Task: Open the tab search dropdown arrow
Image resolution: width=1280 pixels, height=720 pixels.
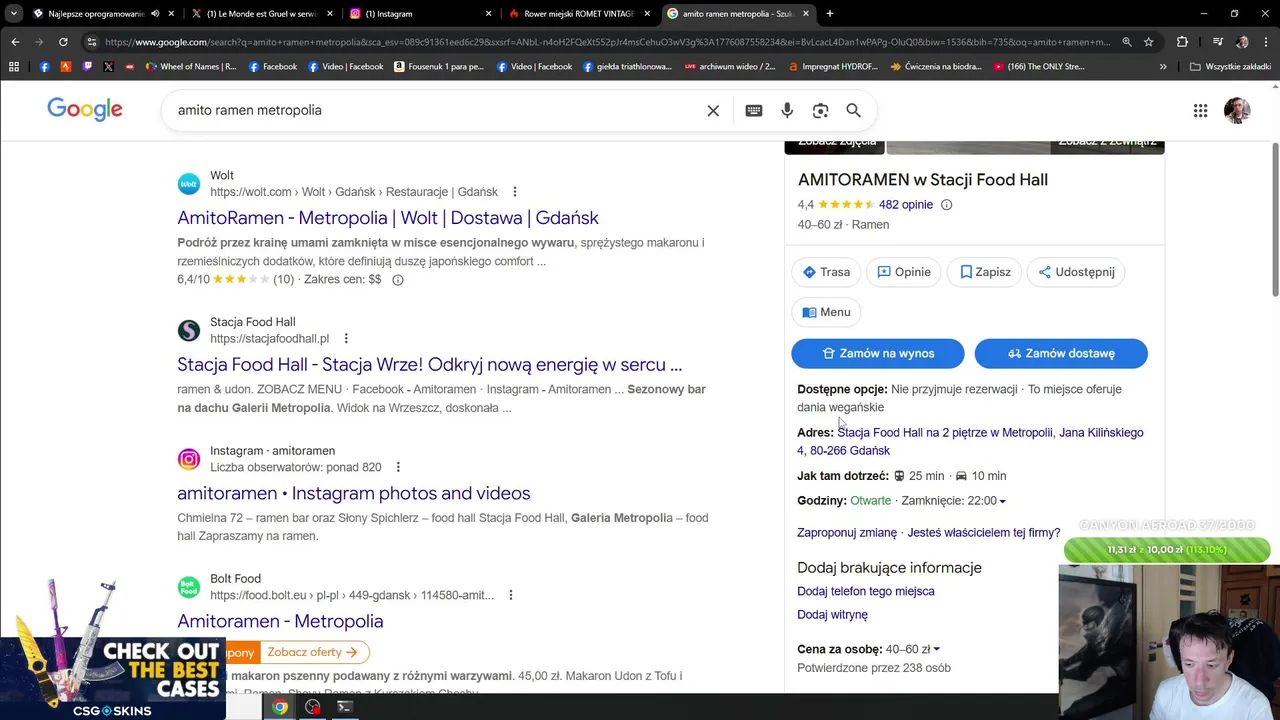Action: [x=14, y=14]
